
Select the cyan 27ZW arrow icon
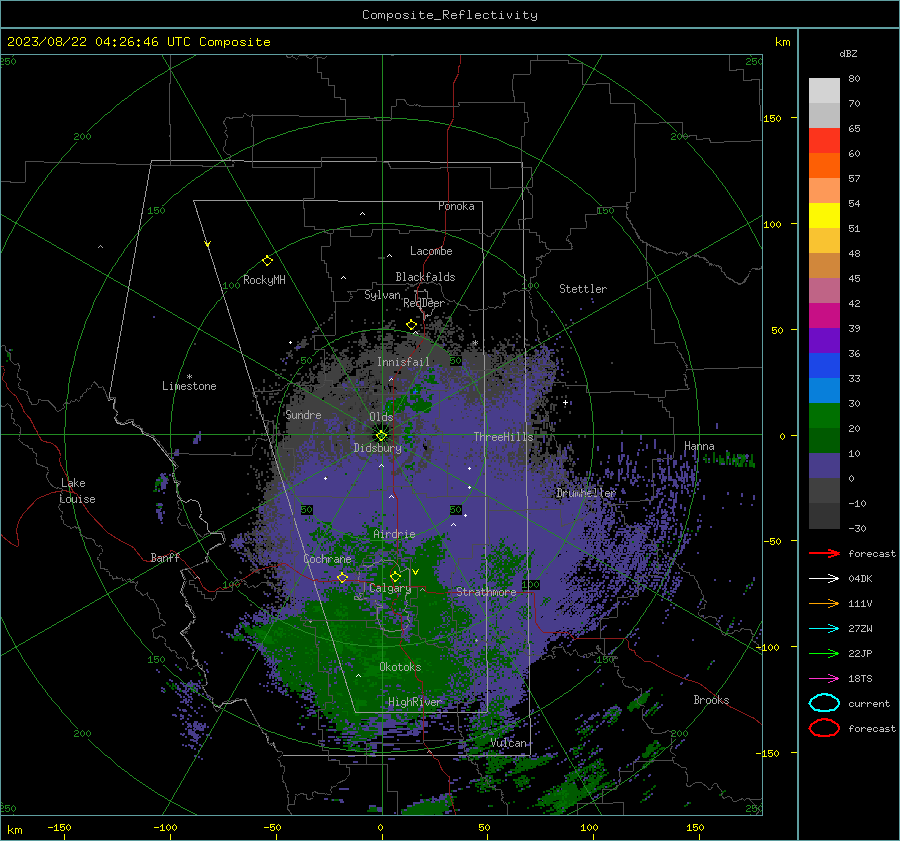[824, 629]
